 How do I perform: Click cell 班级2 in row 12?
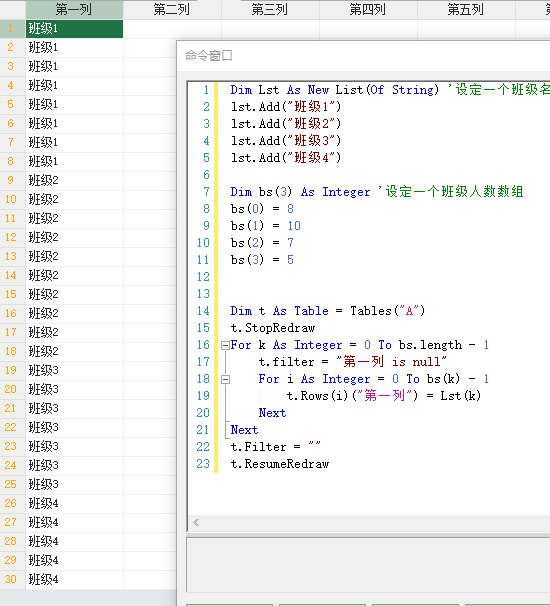pos(74,237)
